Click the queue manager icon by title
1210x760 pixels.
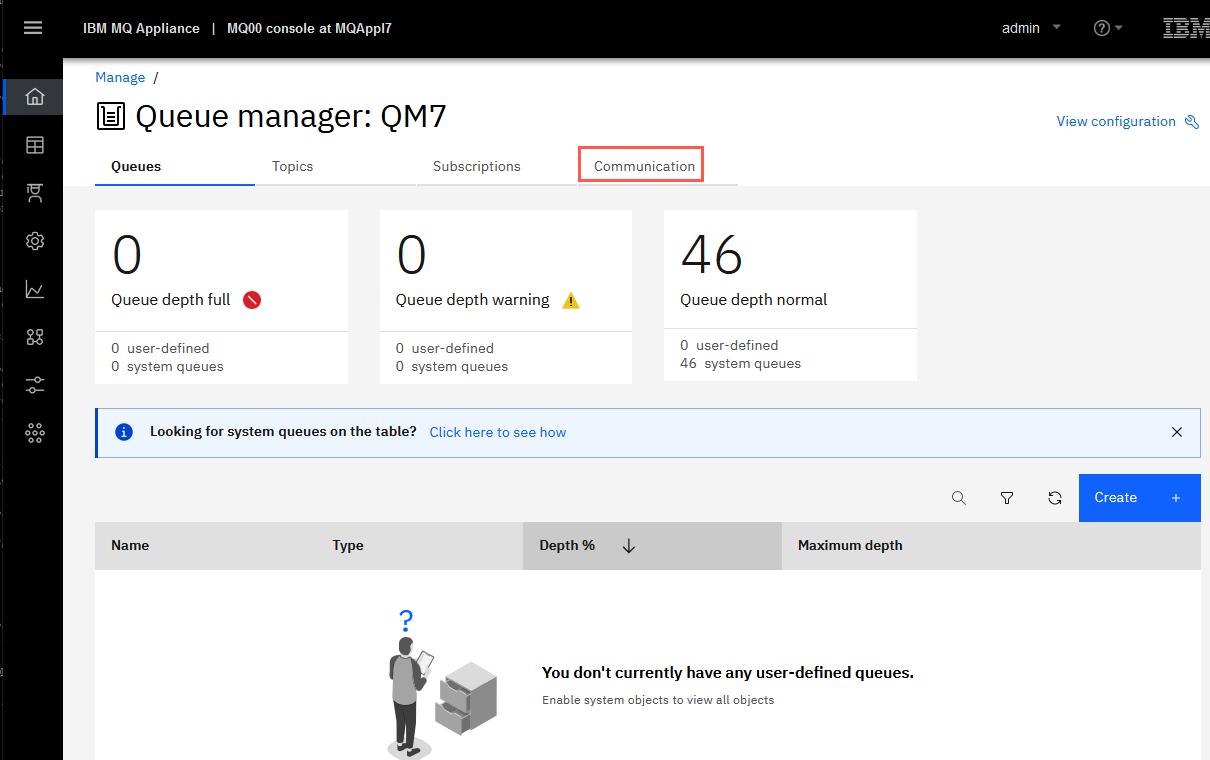(x=111, y=116)
